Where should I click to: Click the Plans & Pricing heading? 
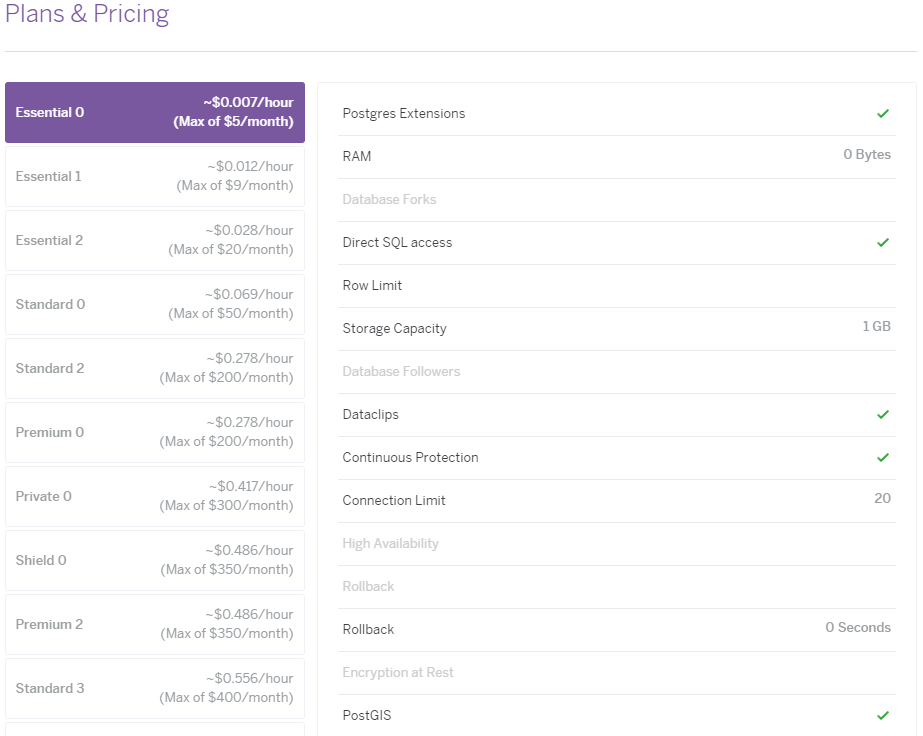click(x=87, y=15)
